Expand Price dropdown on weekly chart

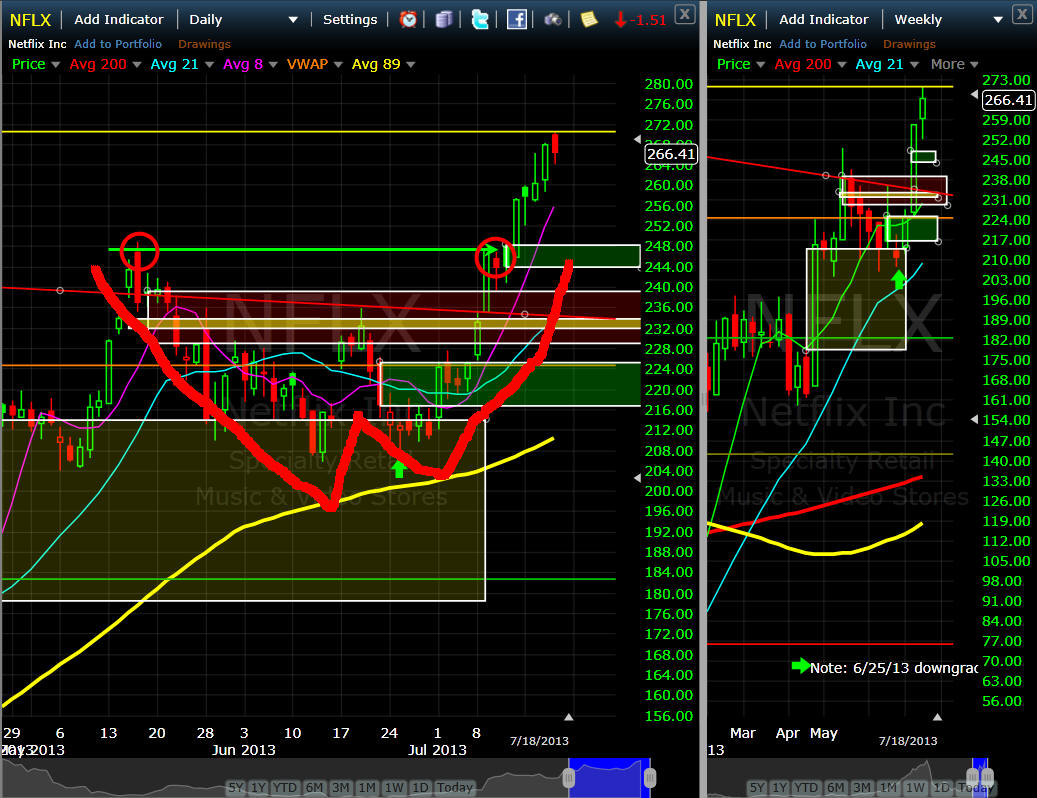(761, 65)
